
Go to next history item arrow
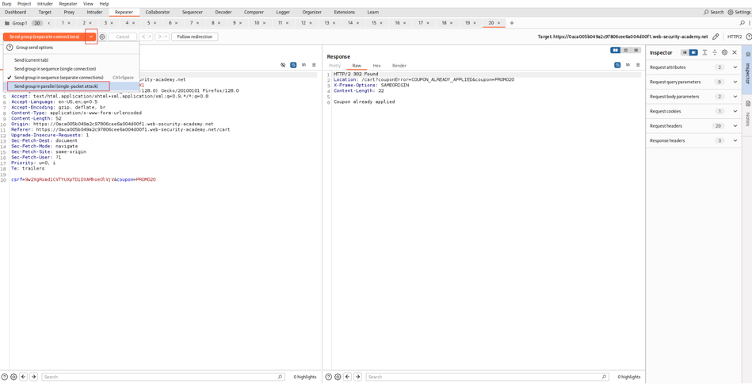tap(160, 37)
